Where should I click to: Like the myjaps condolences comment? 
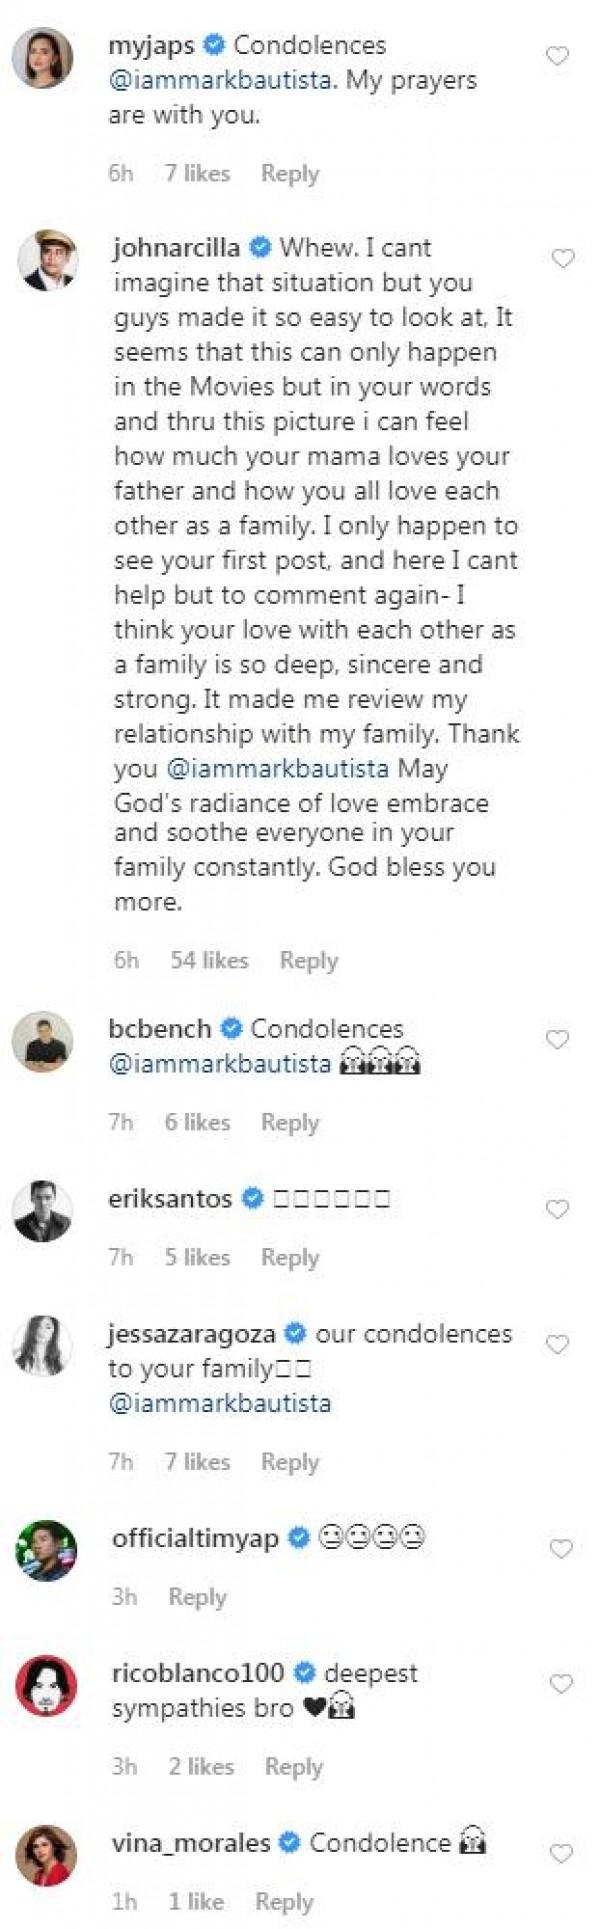tap(557, 57)
